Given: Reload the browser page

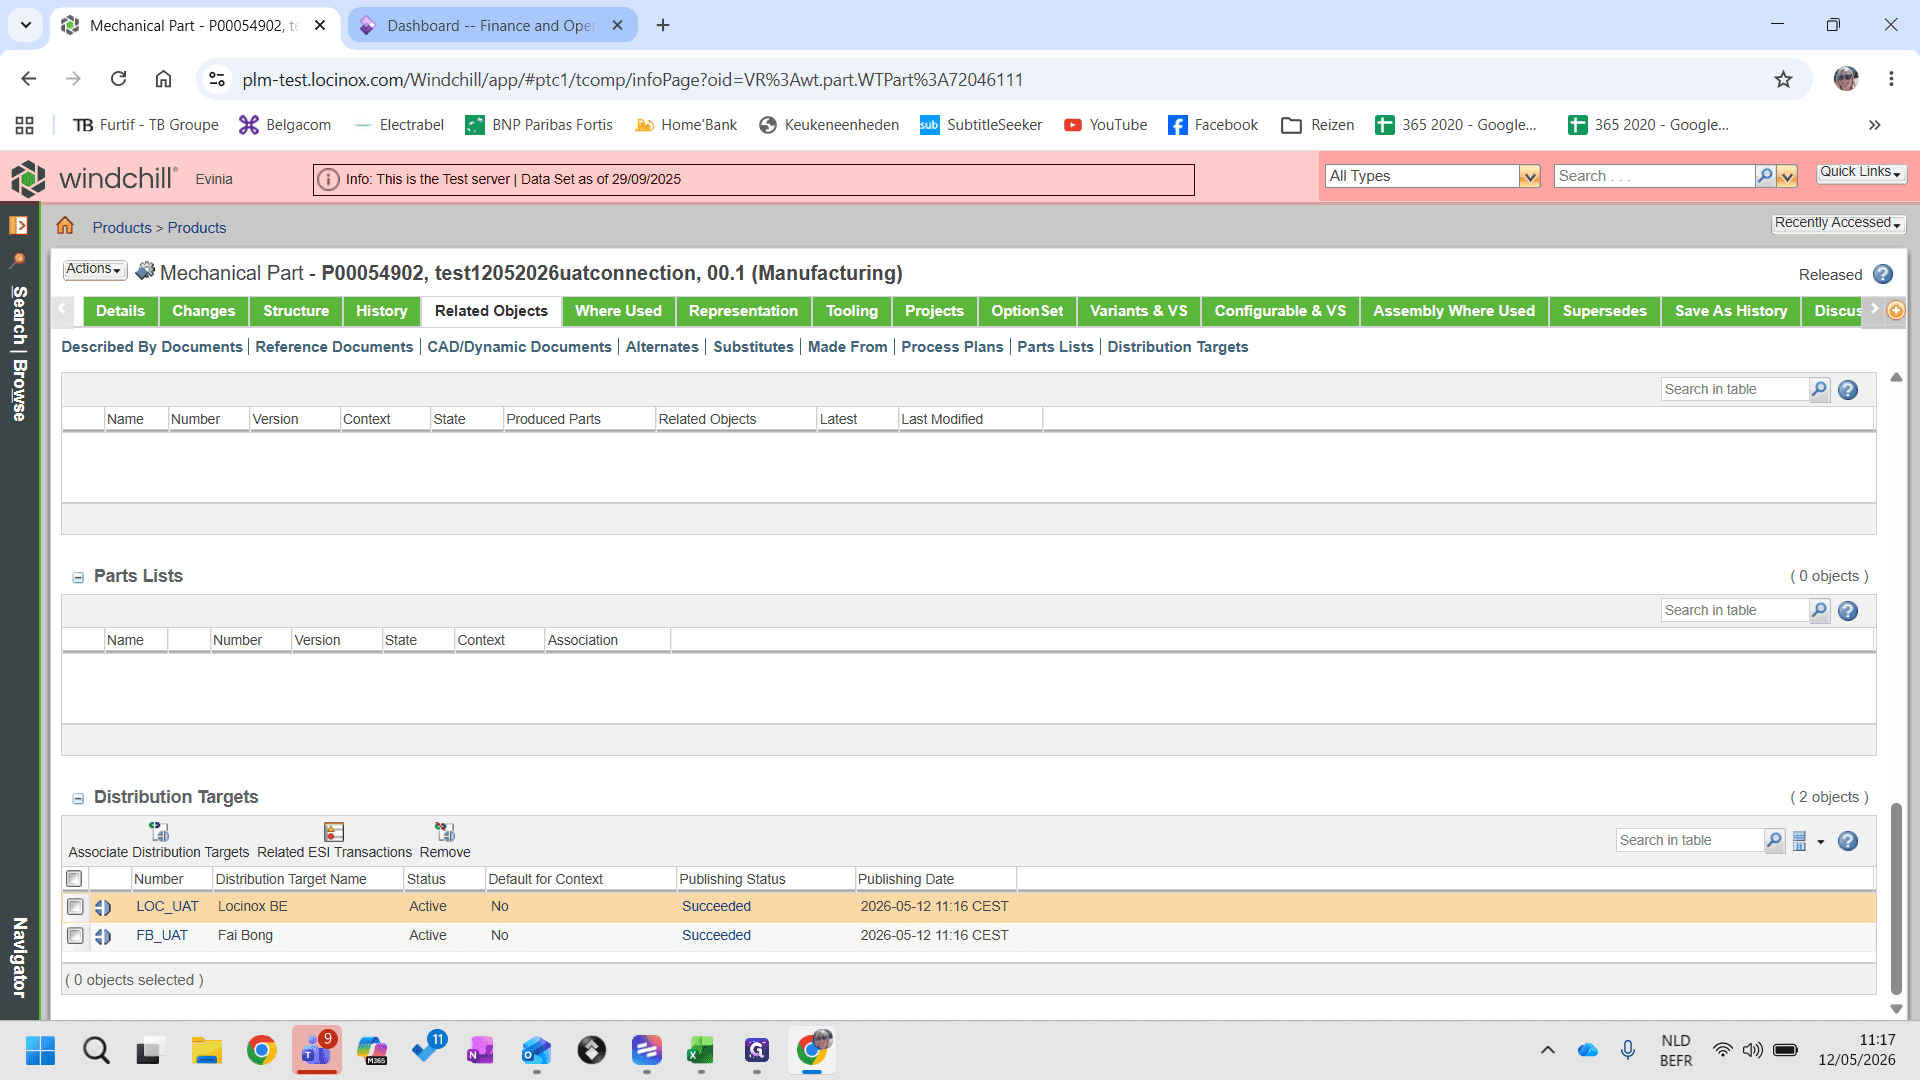Looking at the screenshot, I should (118, 79).
